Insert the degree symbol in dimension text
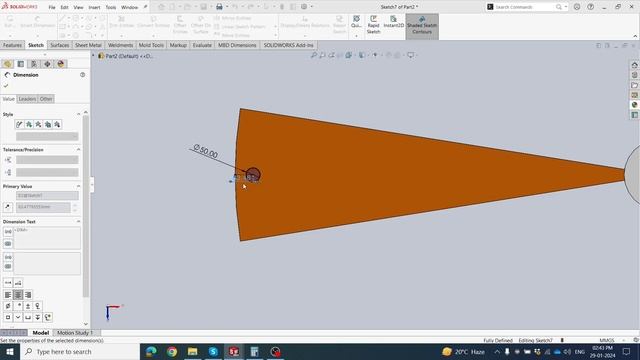This screenshot has width=640, height=360. 18,306
